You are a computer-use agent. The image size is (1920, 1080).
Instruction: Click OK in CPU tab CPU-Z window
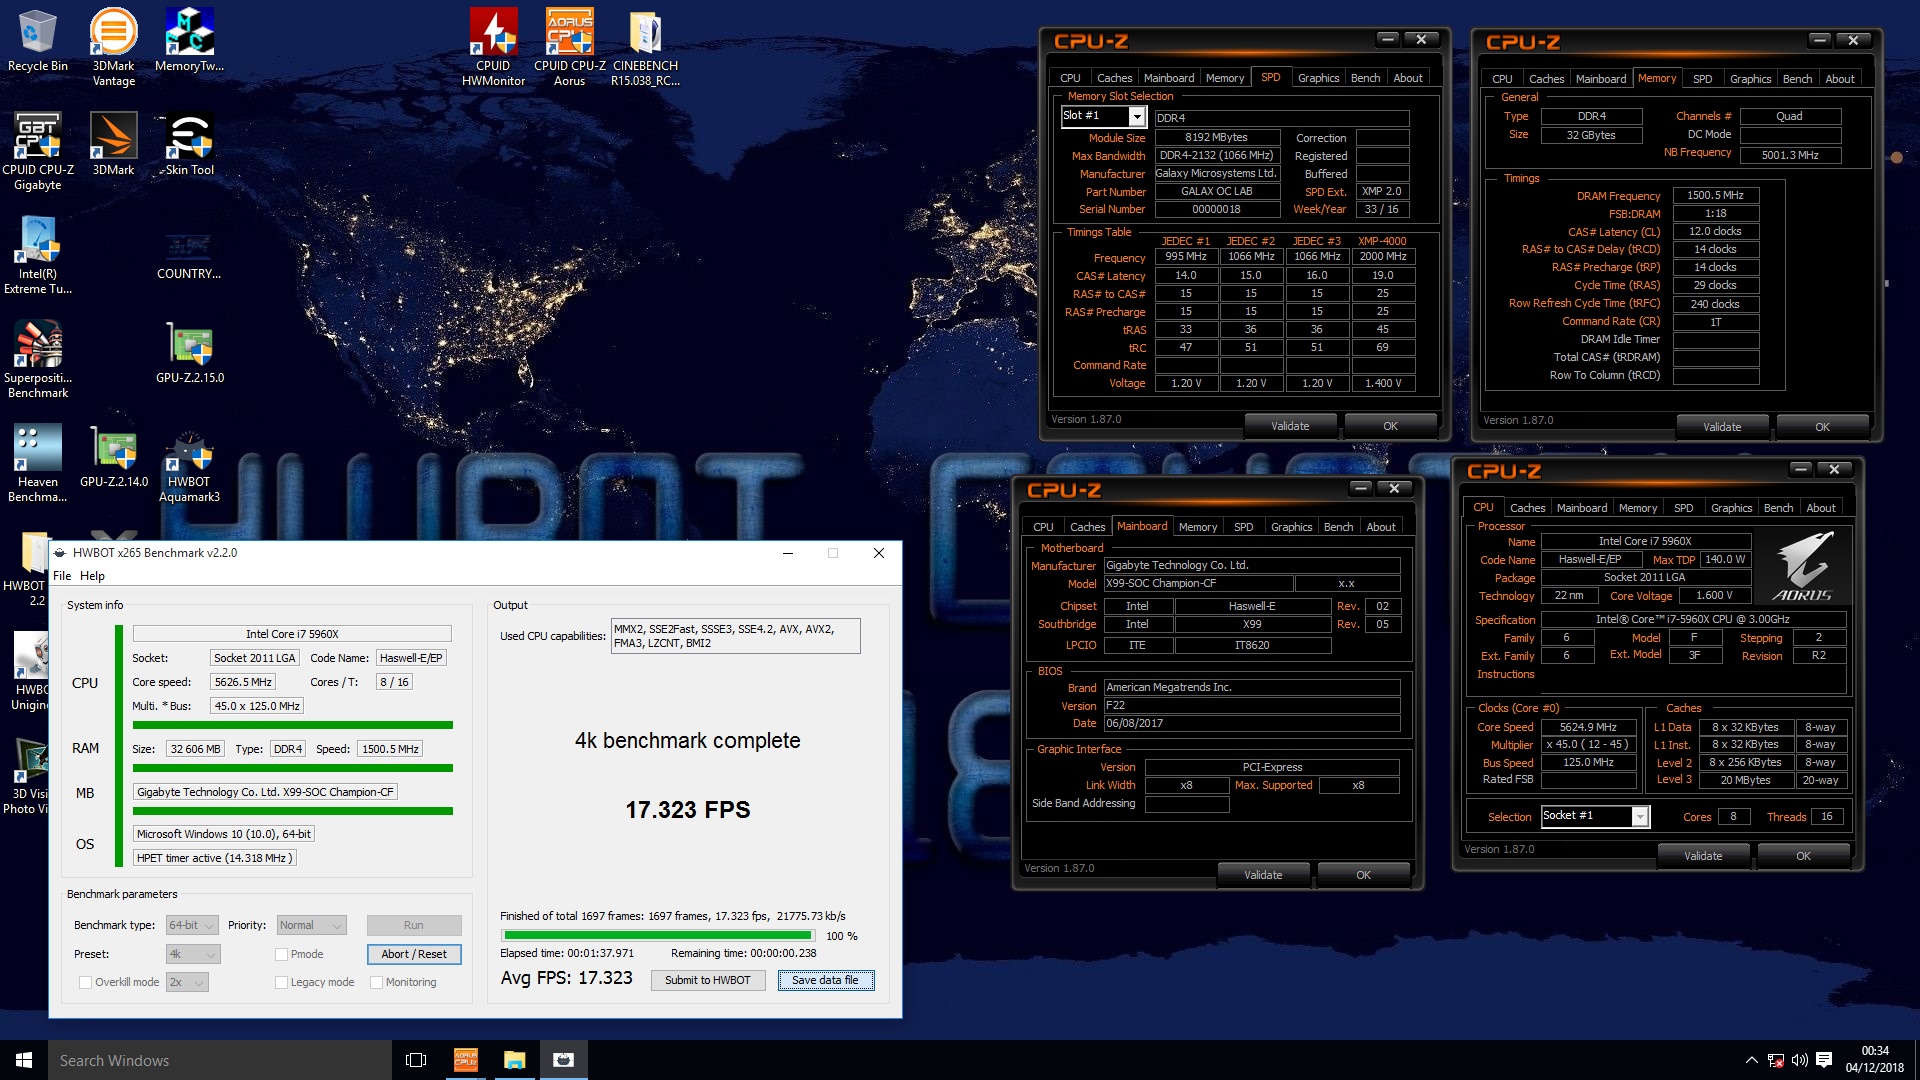tap(1803, 856)
